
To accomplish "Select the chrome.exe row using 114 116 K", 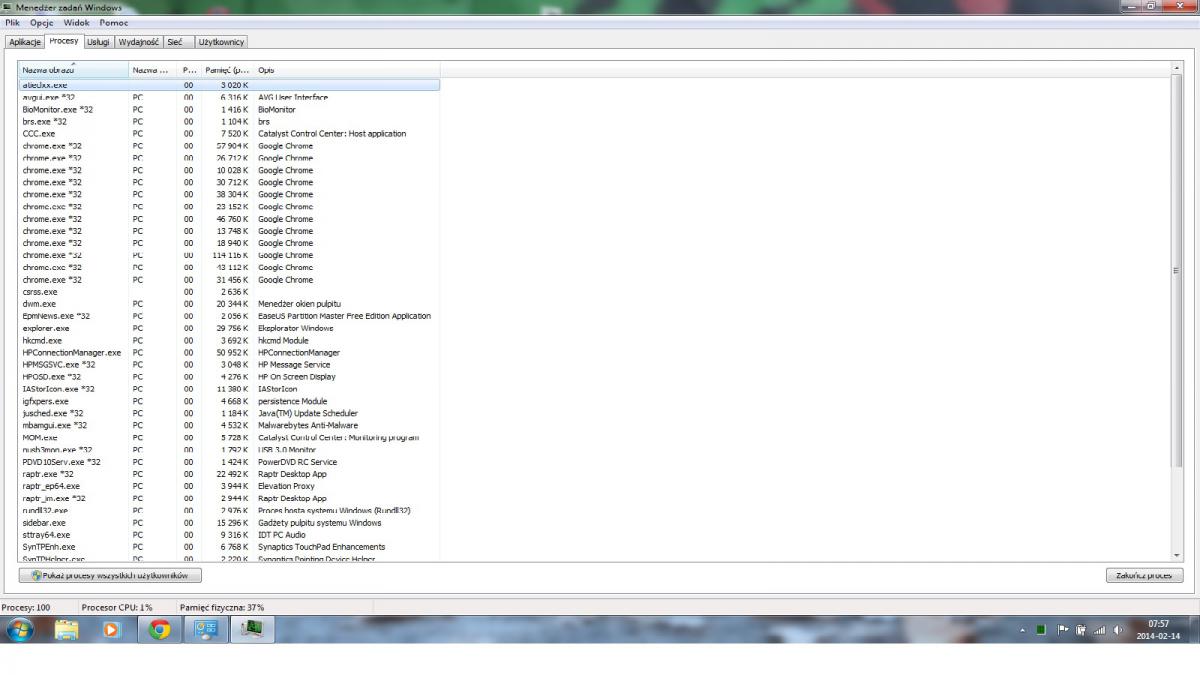I will [230, 255].
